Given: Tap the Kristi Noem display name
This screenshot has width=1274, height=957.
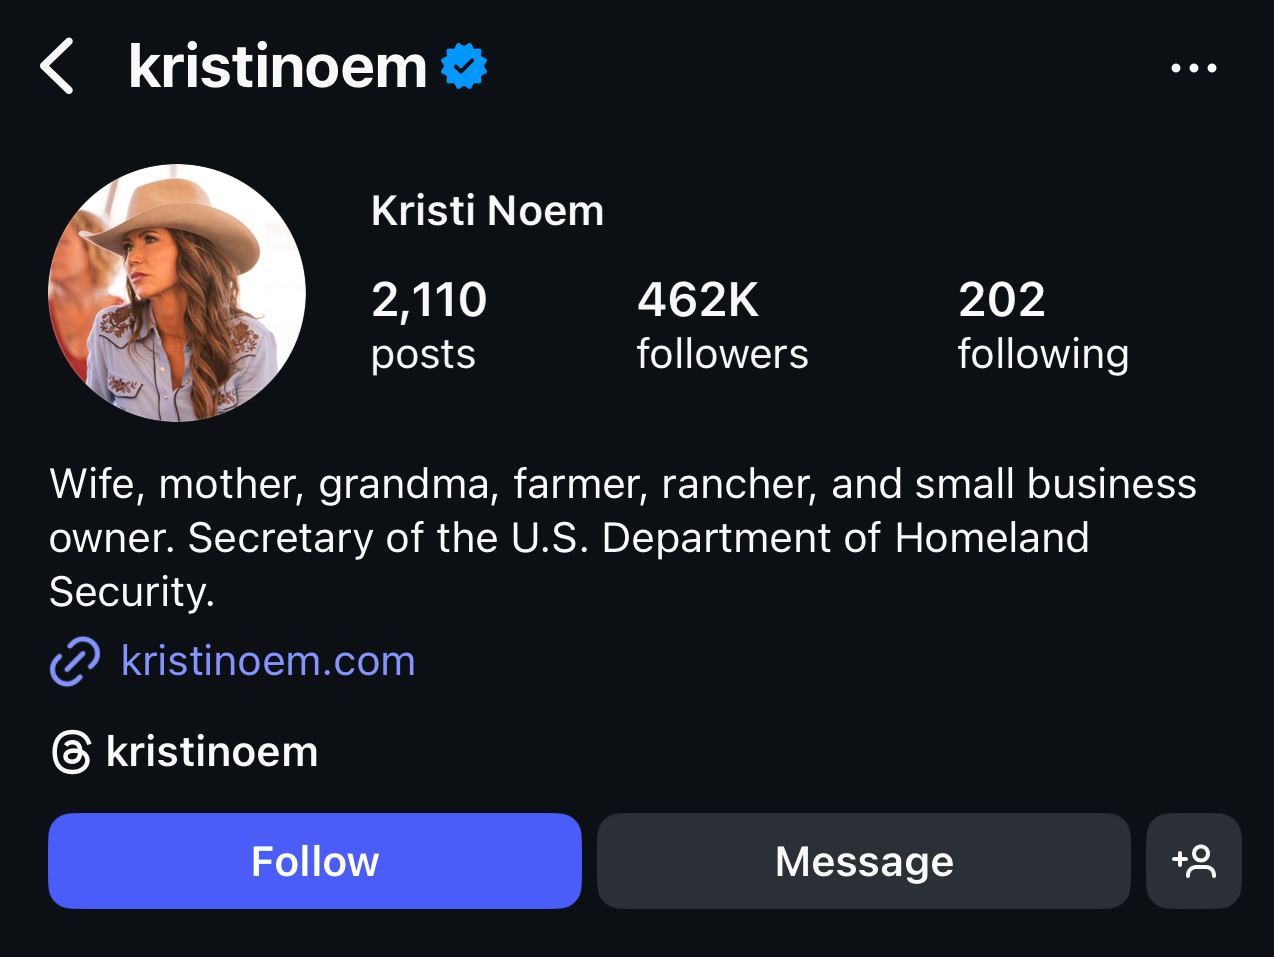Looking at the screenshot, I should pos(487,211).
